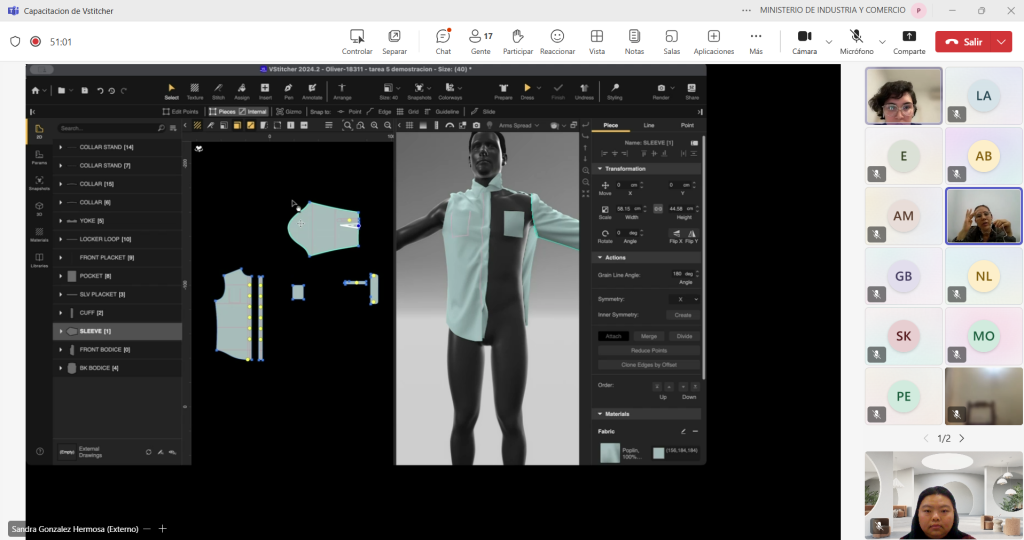1024x540 pixels.
Task: Click Clone Edges by Offset
Action: click(x=648, y=365)
